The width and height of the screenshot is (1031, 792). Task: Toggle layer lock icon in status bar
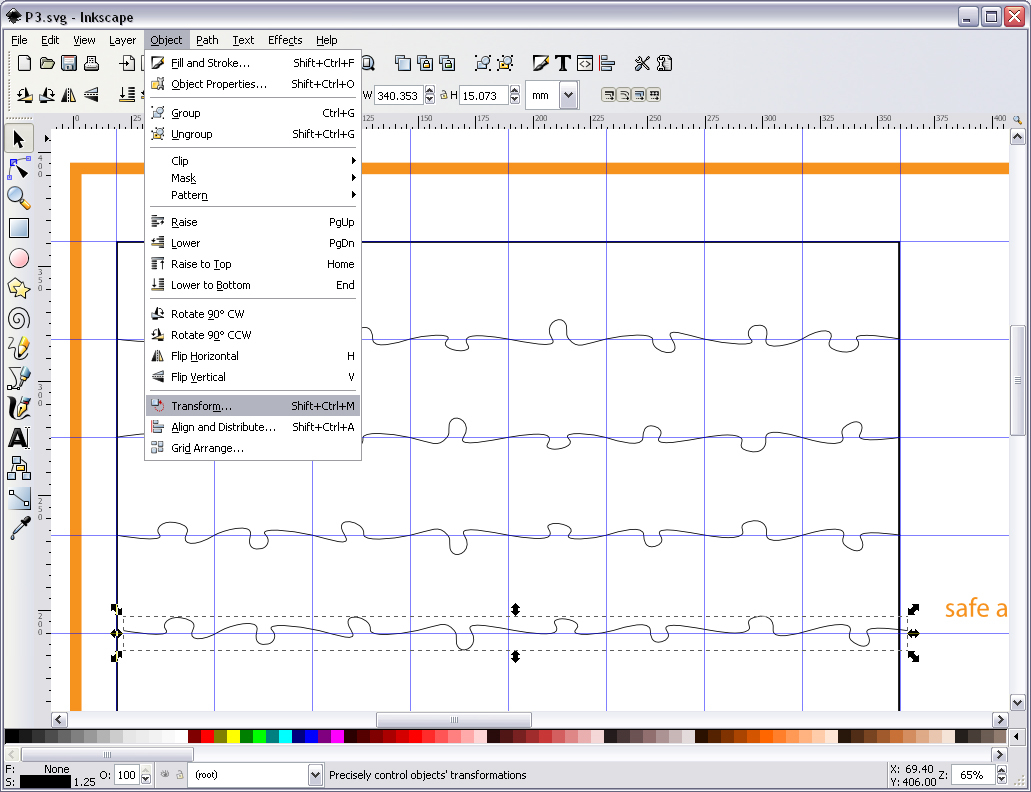coord(180,774)
